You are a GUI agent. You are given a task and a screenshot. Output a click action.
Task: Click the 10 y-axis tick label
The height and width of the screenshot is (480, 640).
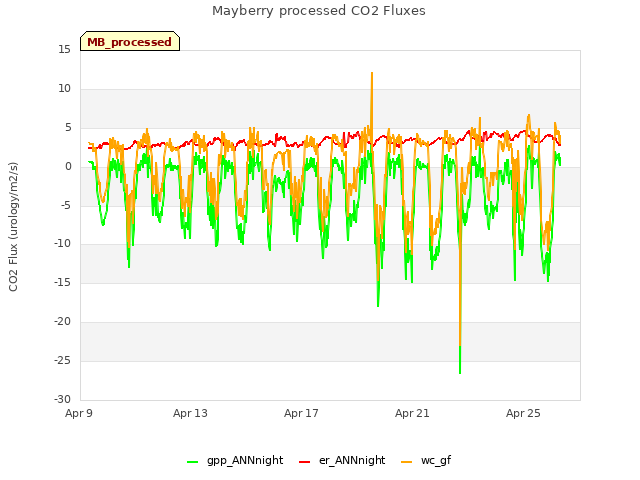64,89
